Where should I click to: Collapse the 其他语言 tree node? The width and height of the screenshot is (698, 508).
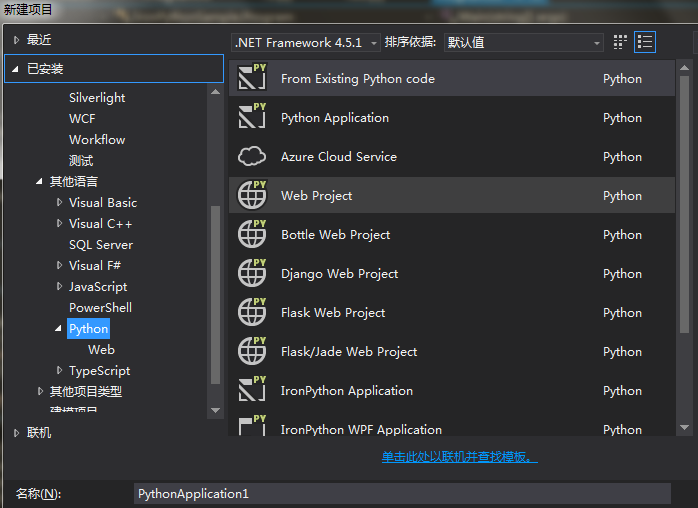coord(39,181)
